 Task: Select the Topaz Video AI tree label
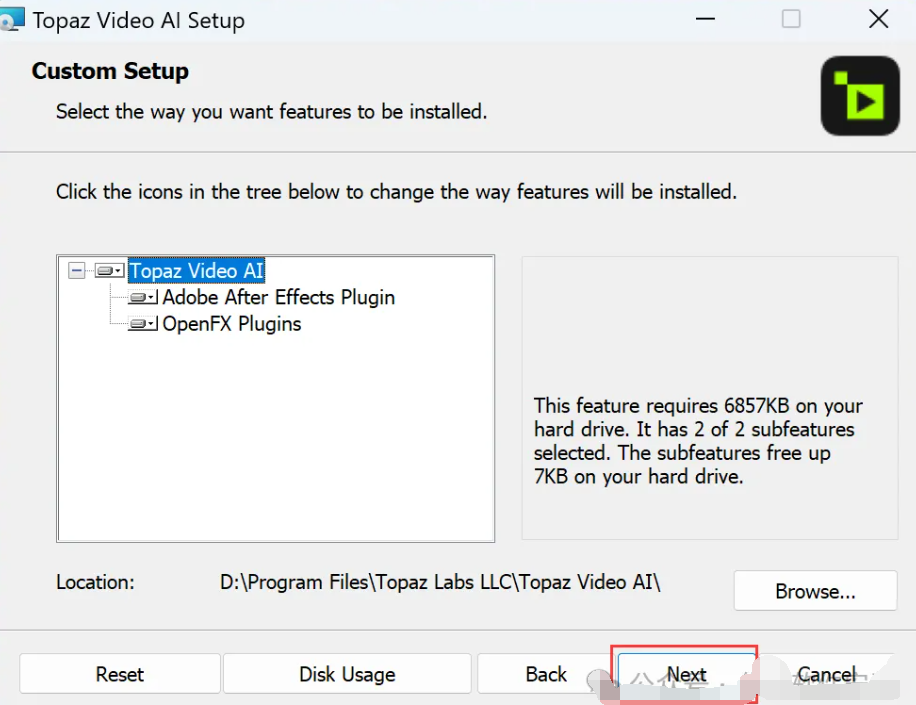tap(197, 271)
